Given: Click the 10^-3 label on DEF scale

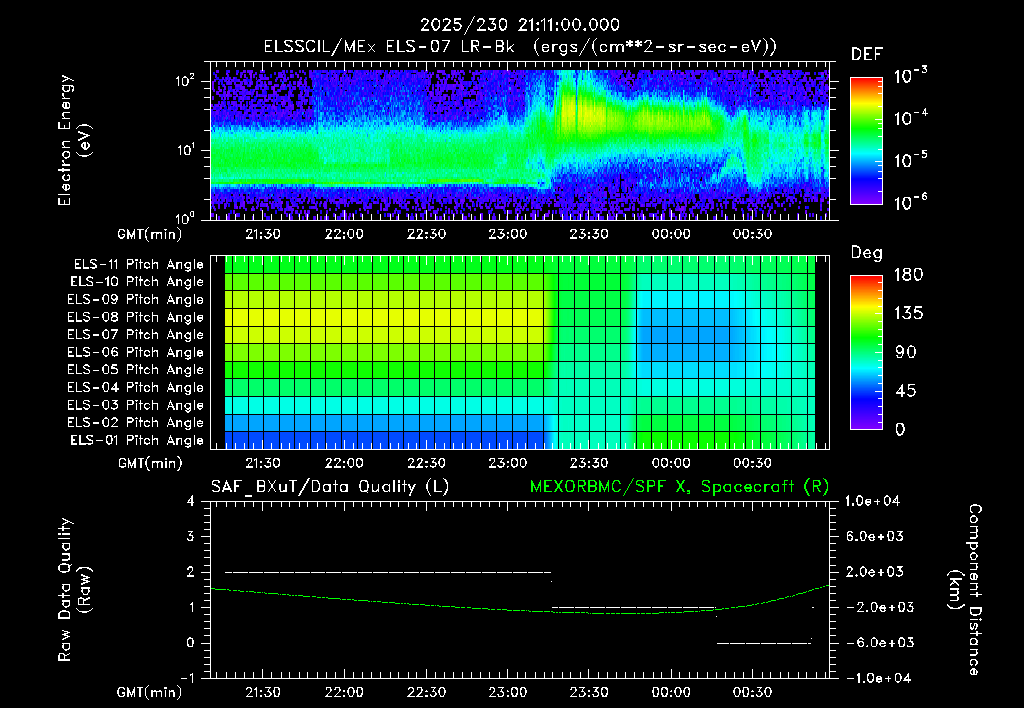Looking at the screenshot, I should click(x=910, y=76).
